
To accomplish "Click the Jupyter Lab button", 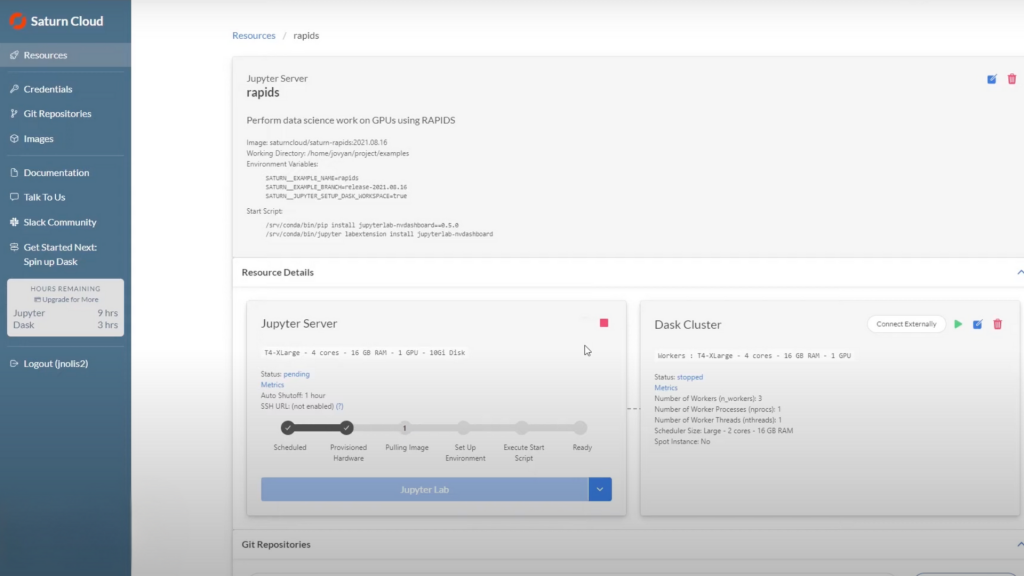I will [x=424, y=489].
